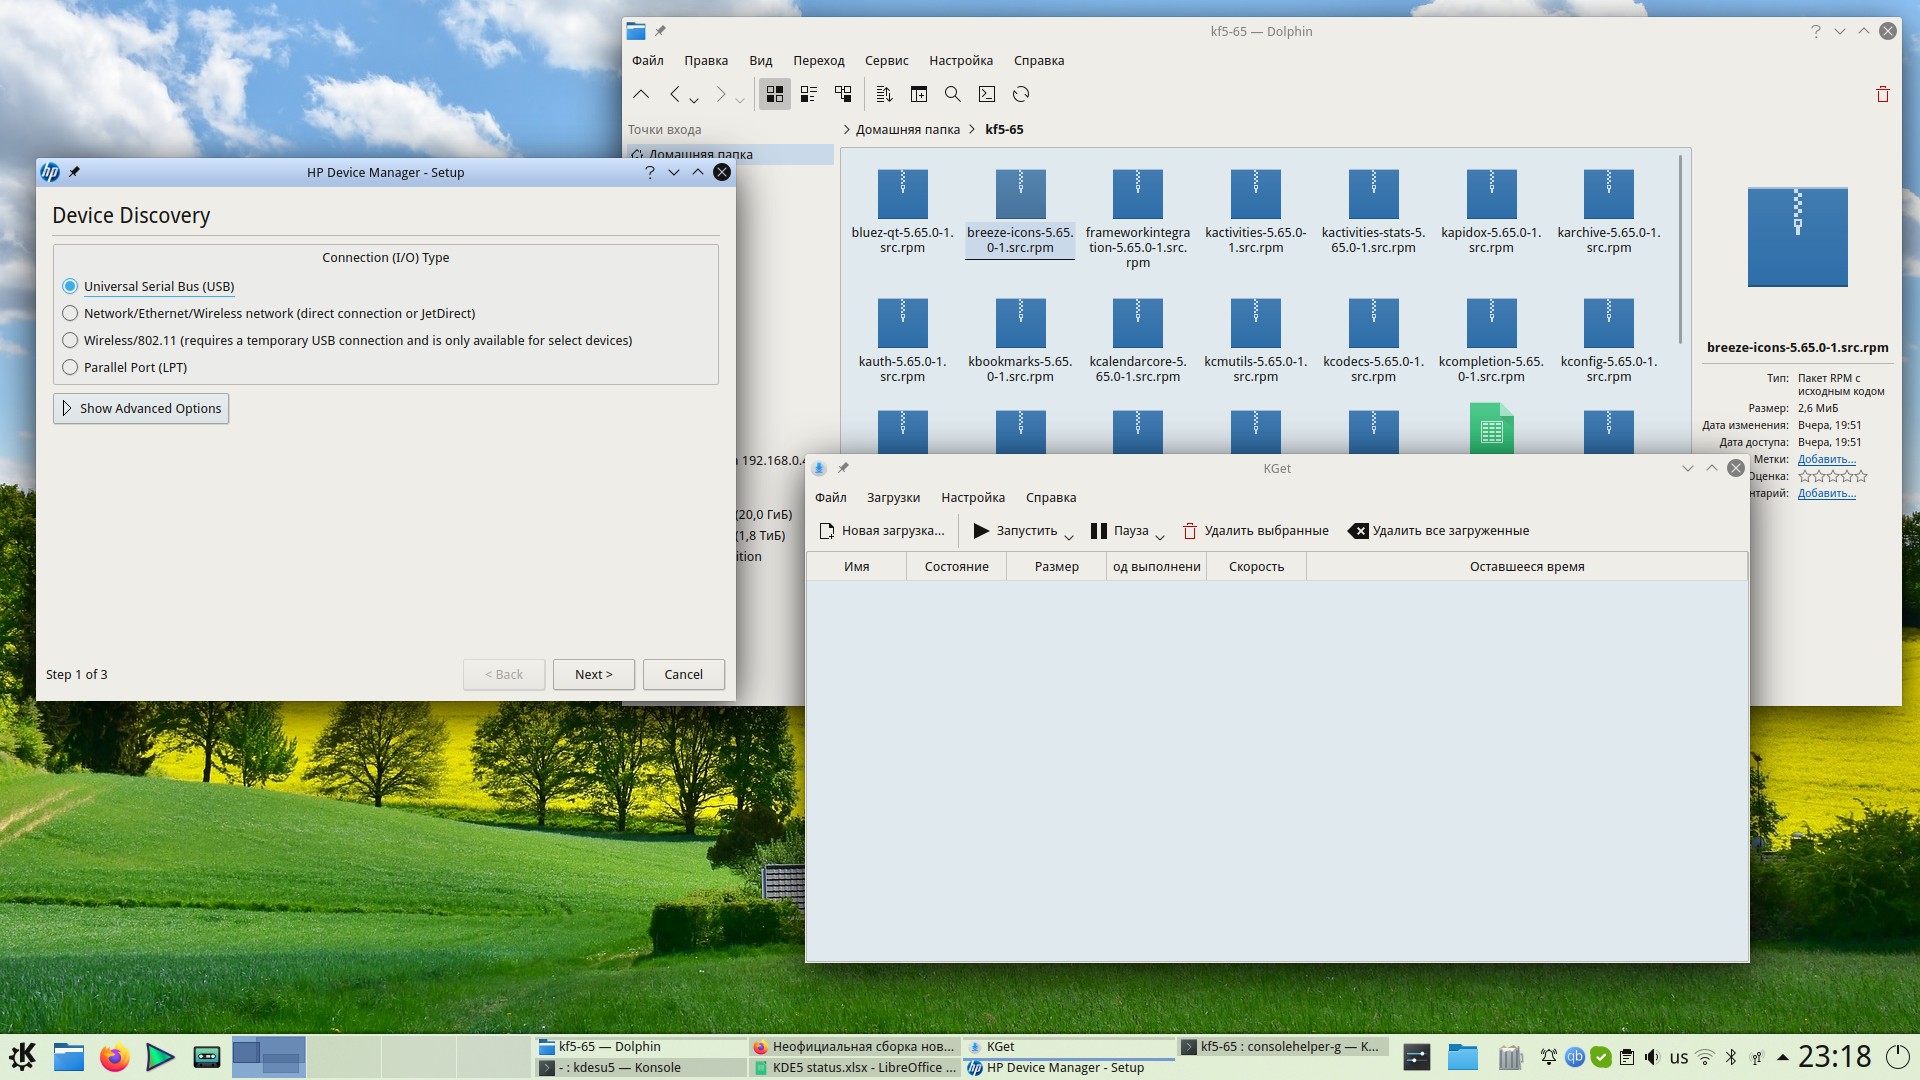Launch Firefox from the taskbar
This screenshot has height=1080, width=1920.
click(114, 1057)
